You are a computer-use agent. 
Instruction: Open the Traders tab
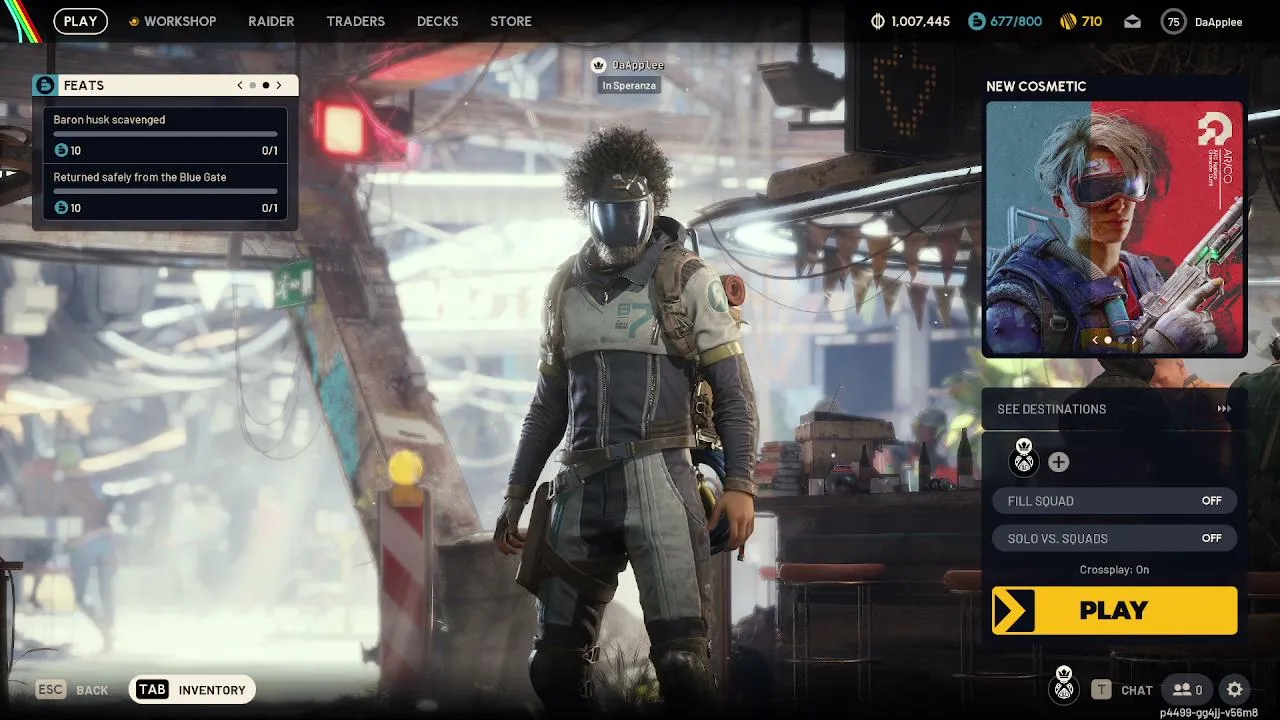click(355, 21)
